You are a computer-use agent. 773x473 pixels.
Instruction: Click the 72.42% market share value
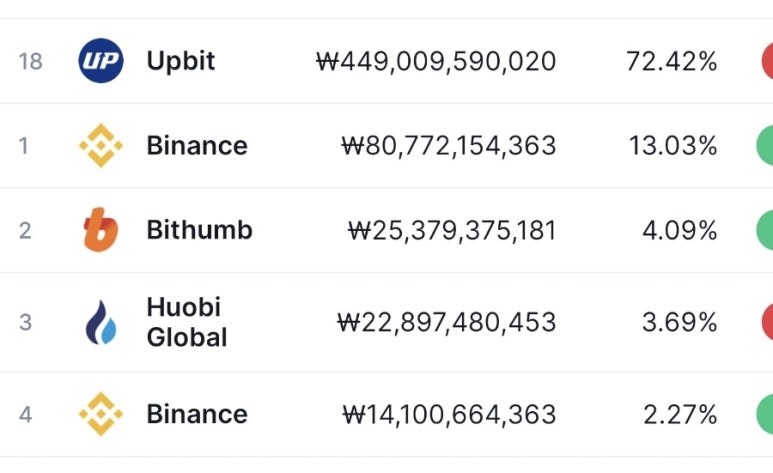pyautogui.click(x=671, y=62)
